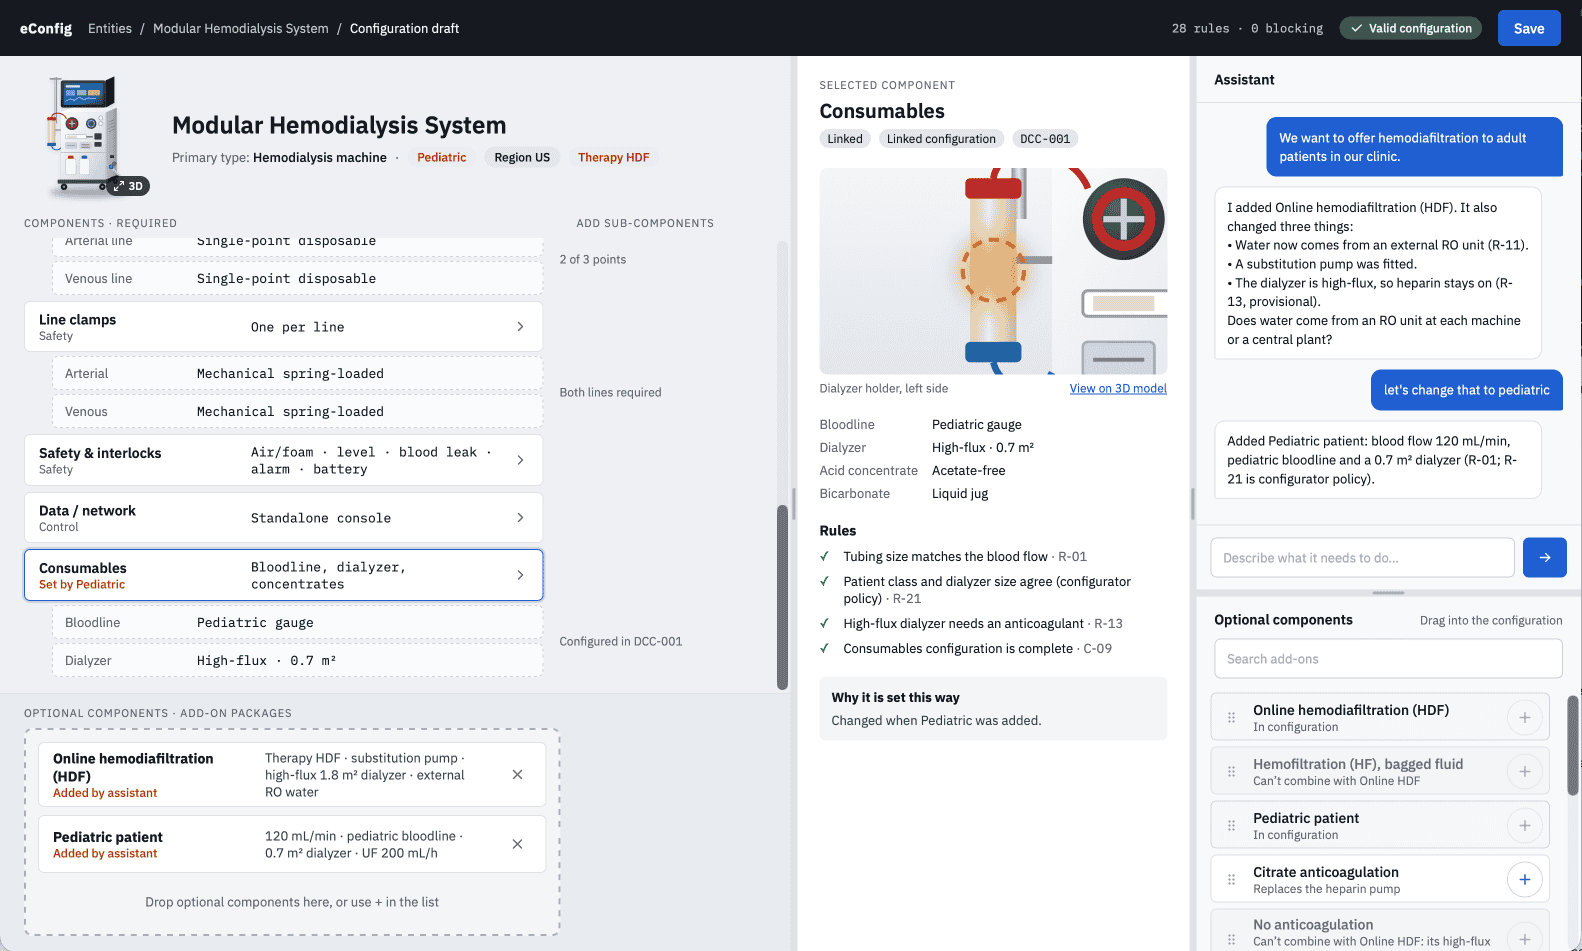This screenshot has height=951, width=1582.
Task: Save the configuration draft
Action: 1529,28
